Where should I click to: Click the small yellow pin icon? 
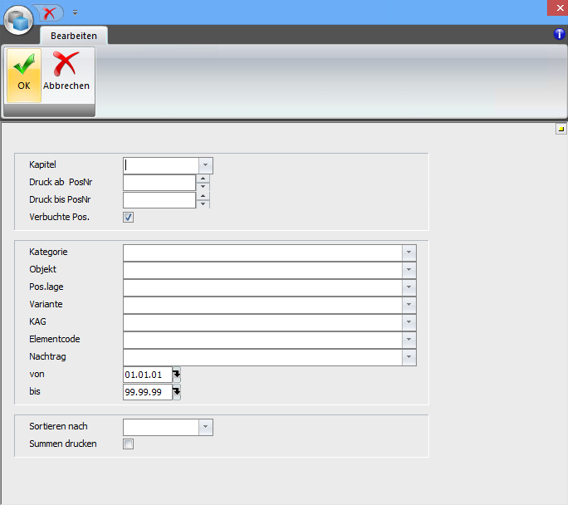pyautogui.click(x=561, y=129)
